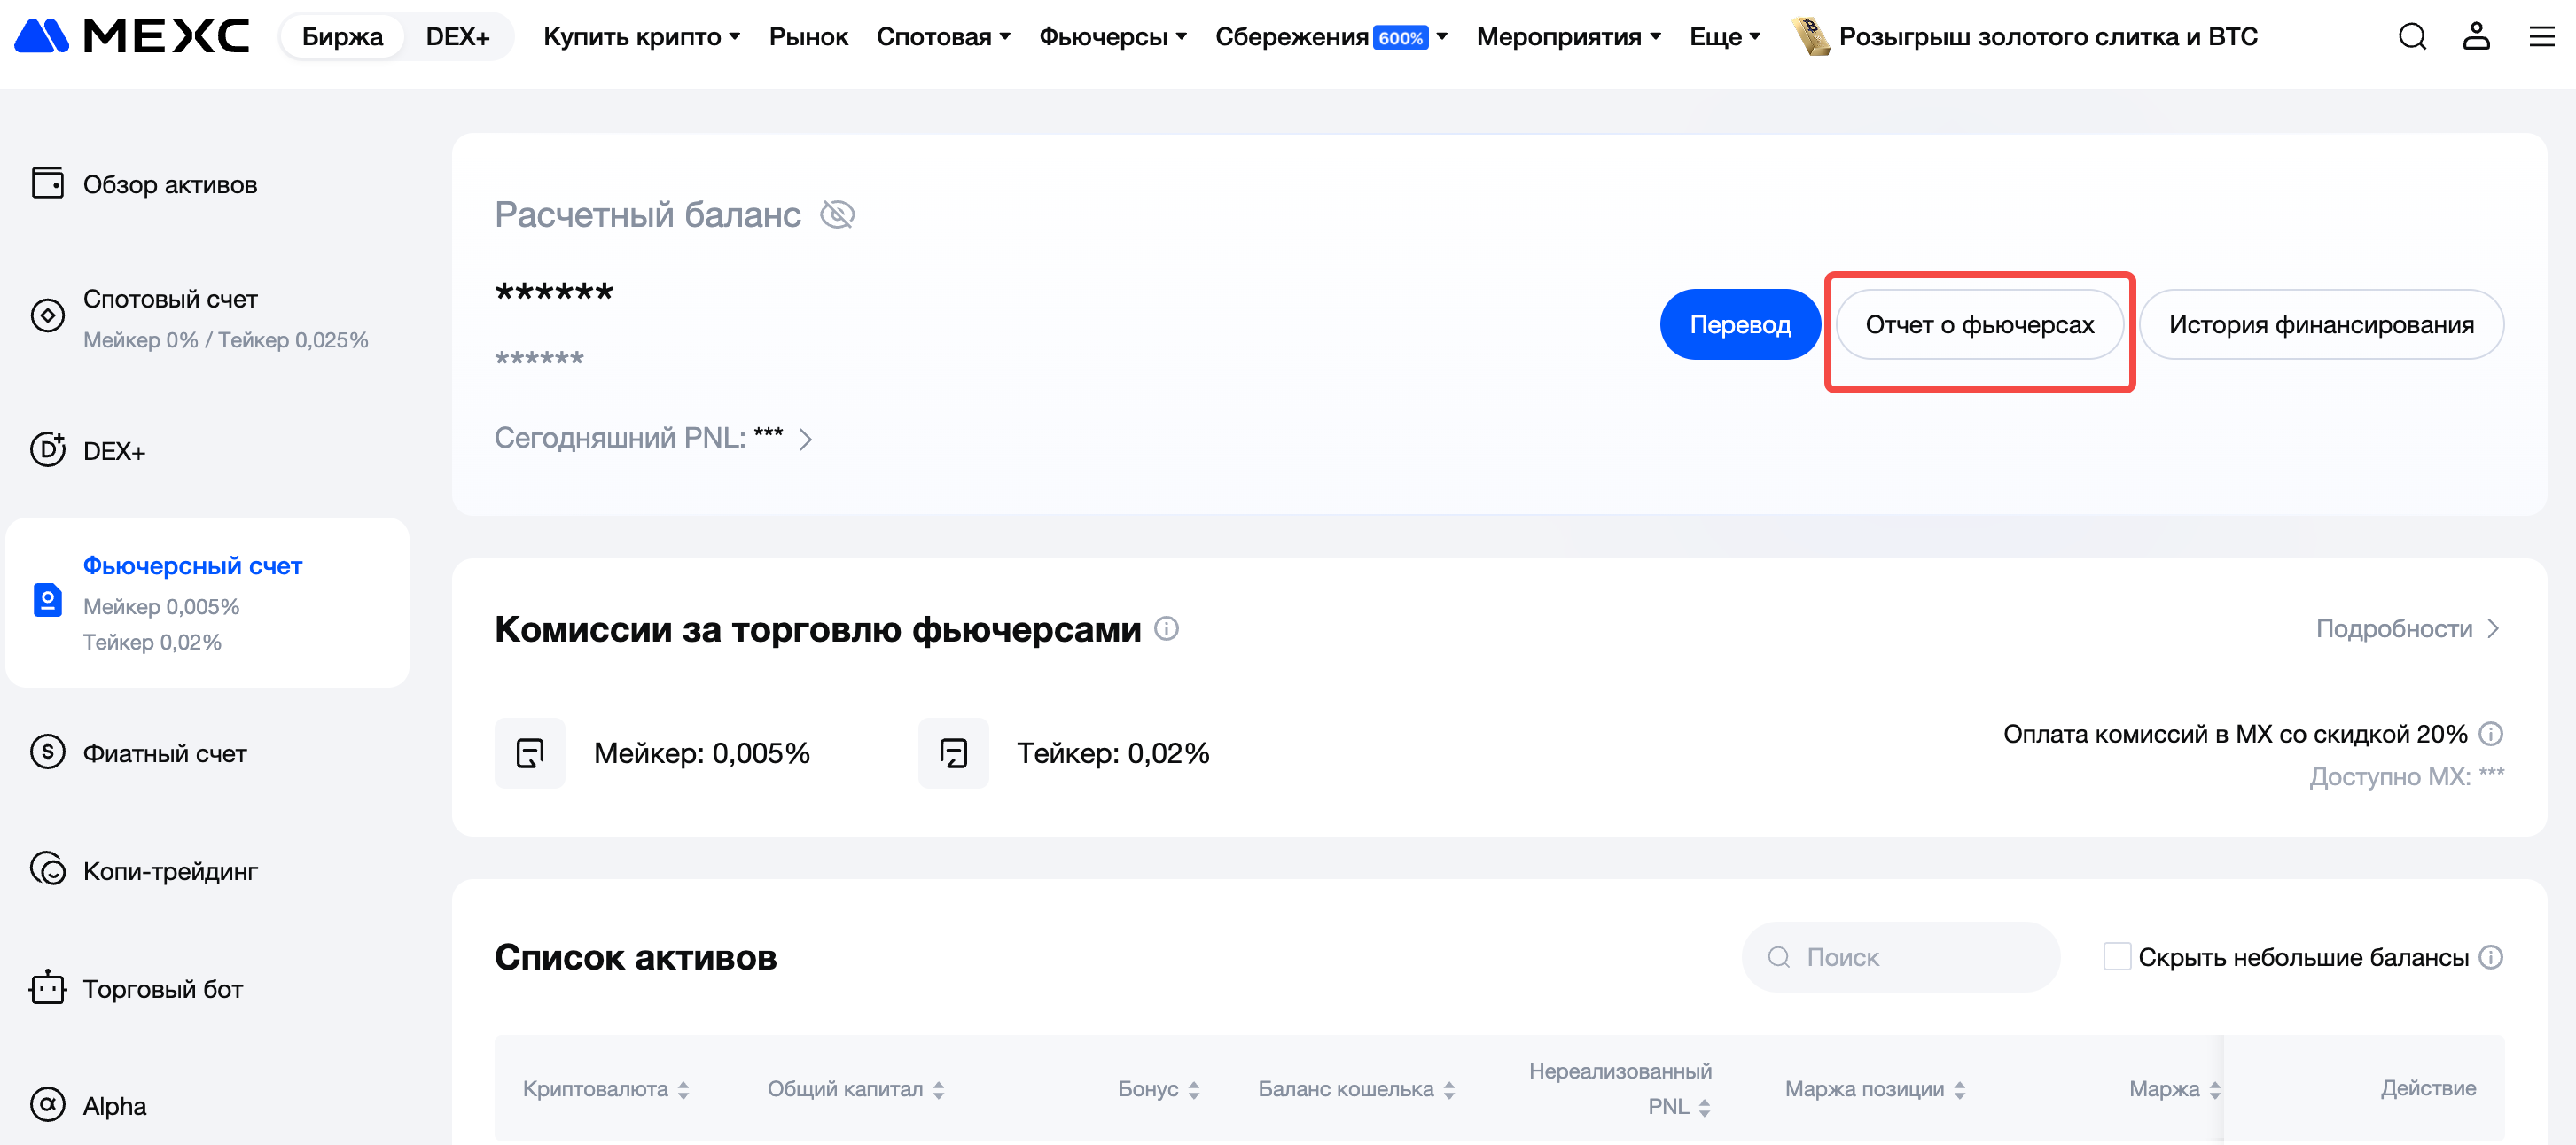Expand the Сбережения 600% dropdown
Viewport: 2576px width, 1145px height.
[1331, 37]
